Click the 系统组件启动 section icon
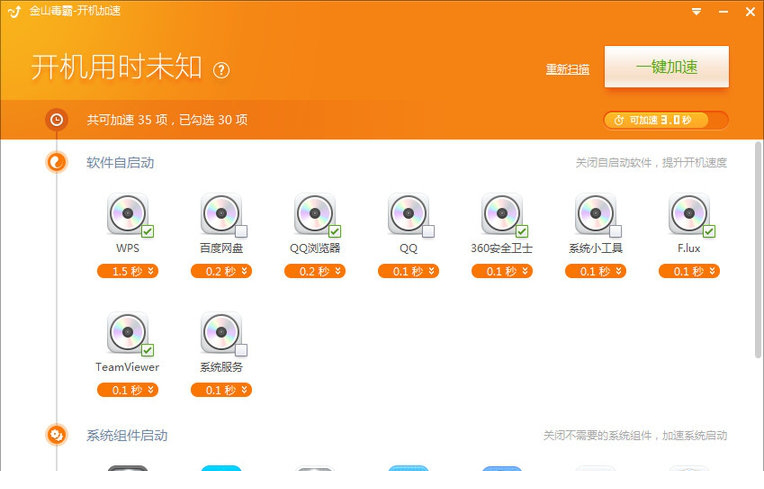Viewport: 764px width, 489px height. 57,435
